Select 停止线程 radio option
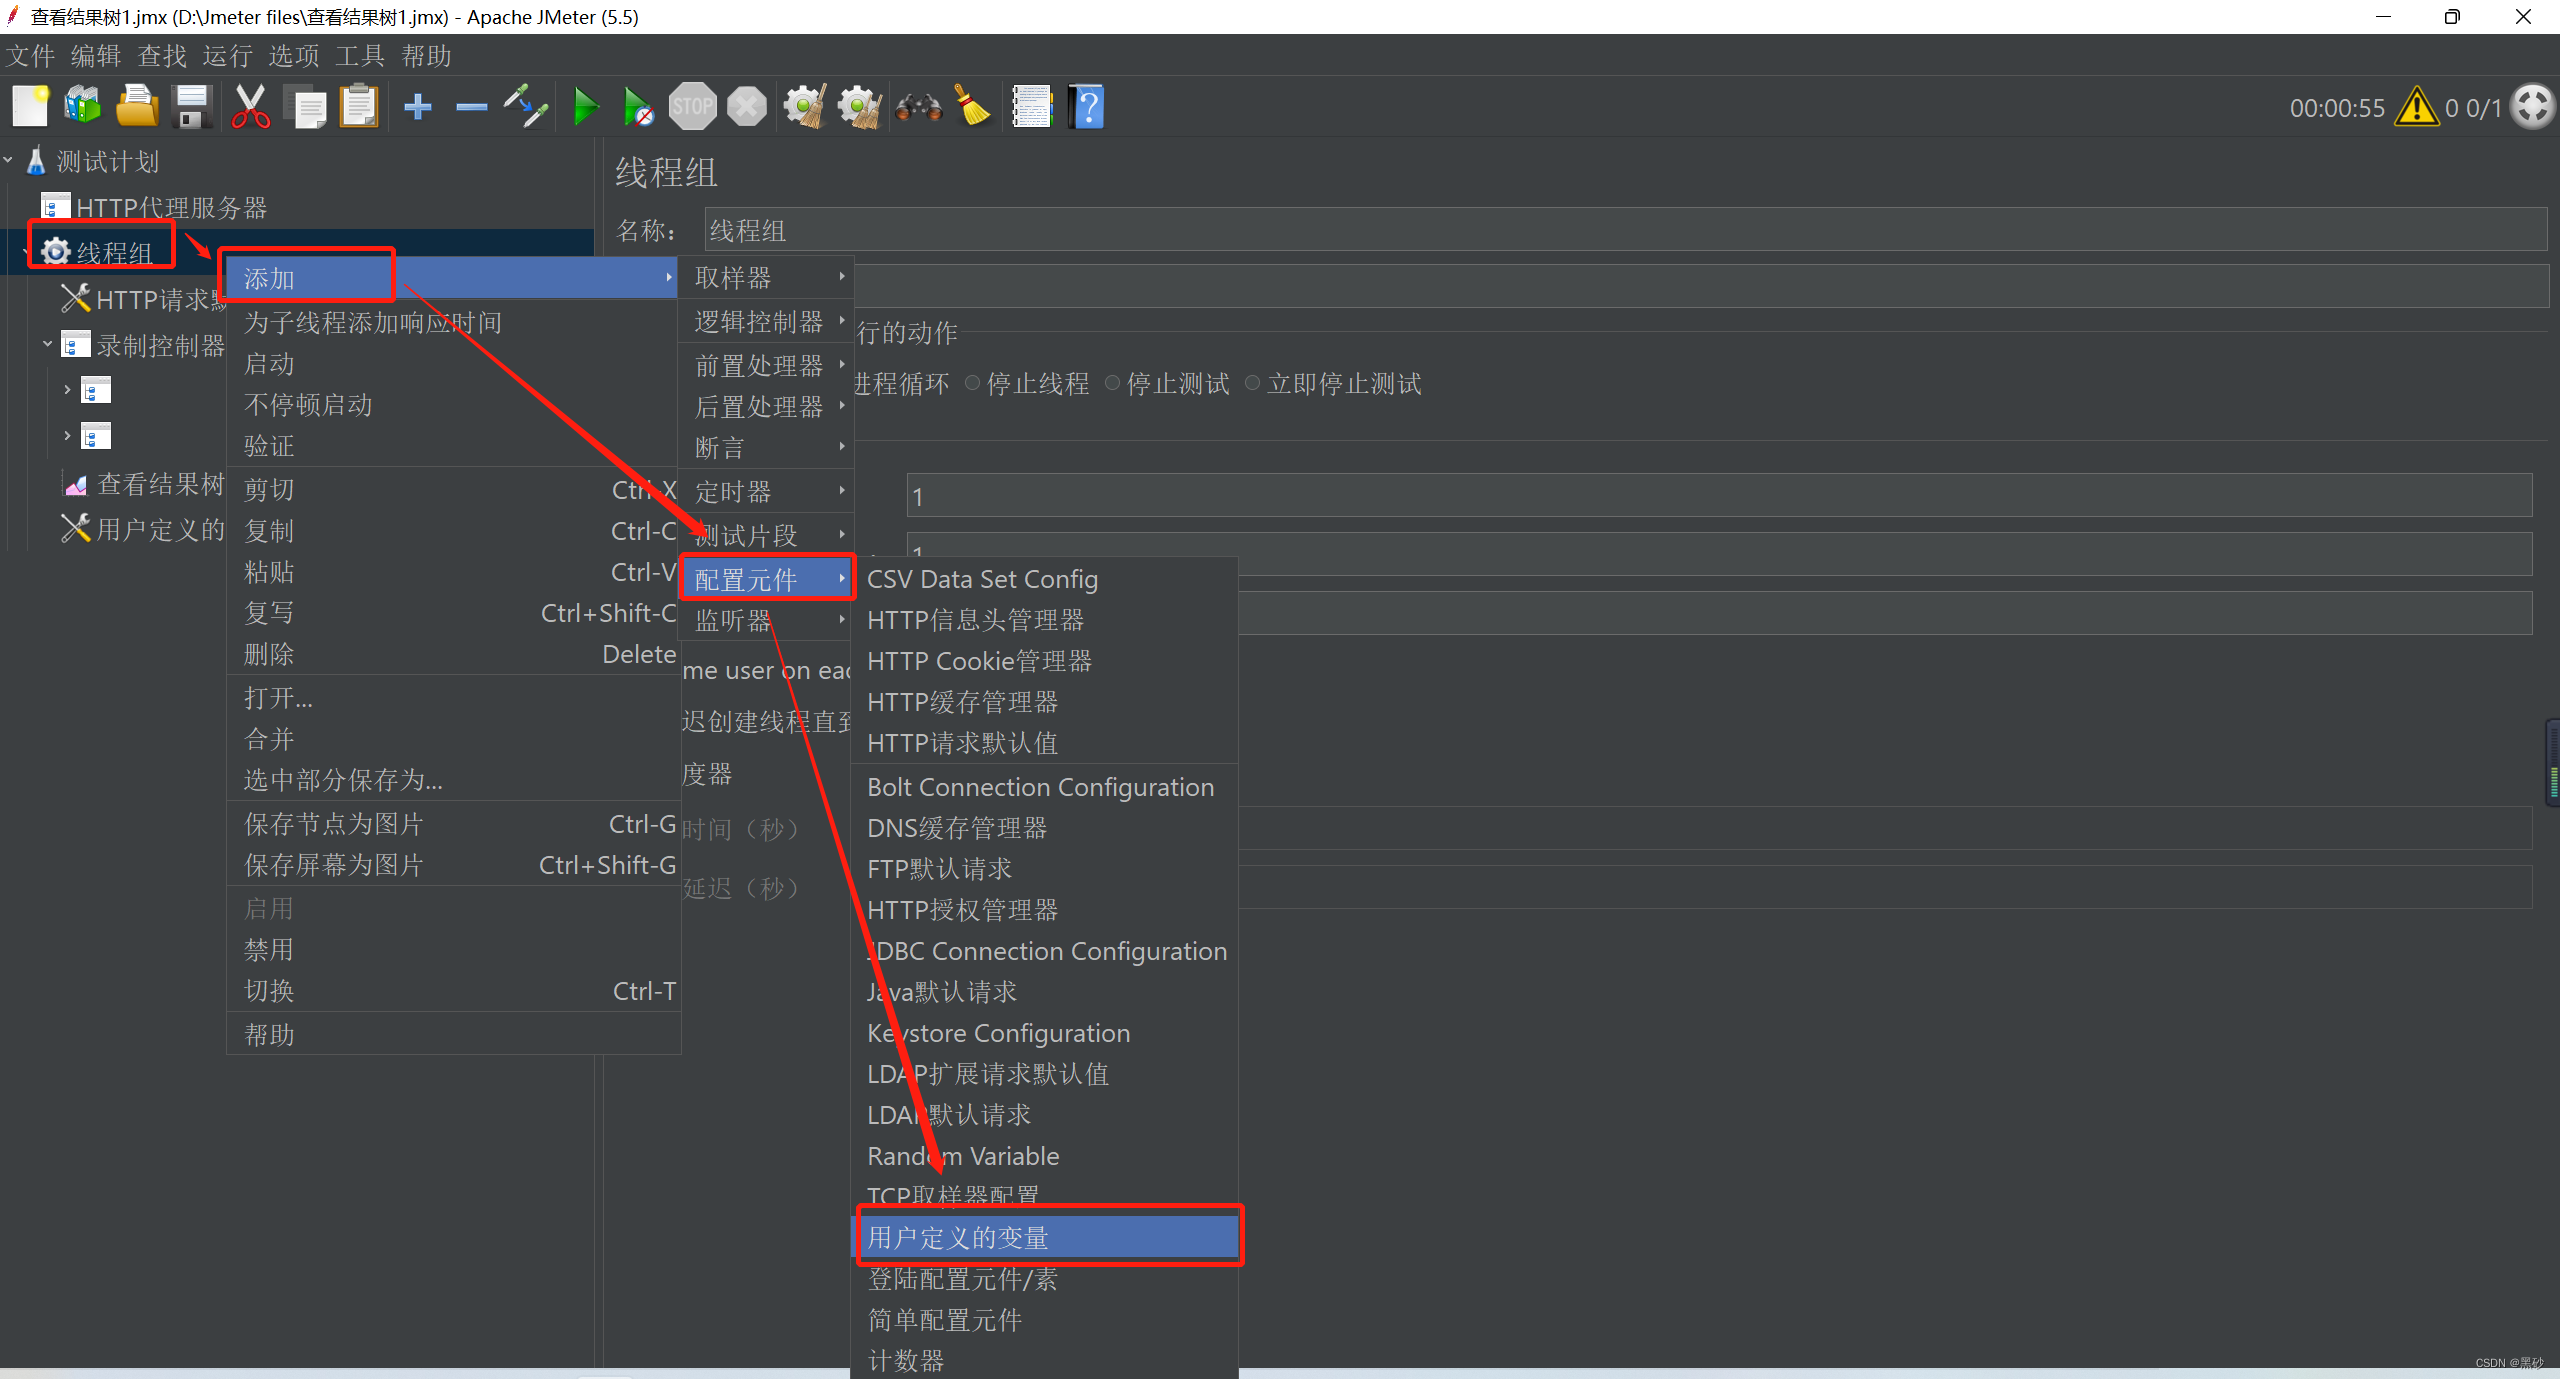Image resolution: width=2560 pixels, height=1379 pixels. (1027, 383)
